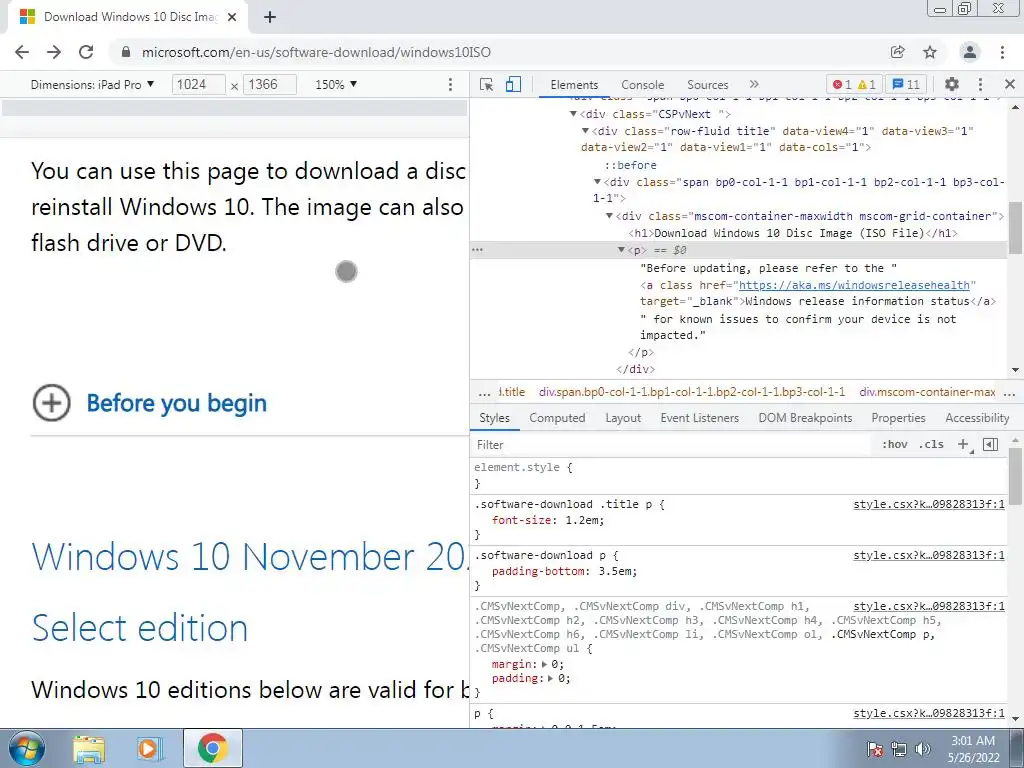Share this page icon in address bar
Image resolution: width=1024 pixels, height=768 pixels.
tap(897, 52)
